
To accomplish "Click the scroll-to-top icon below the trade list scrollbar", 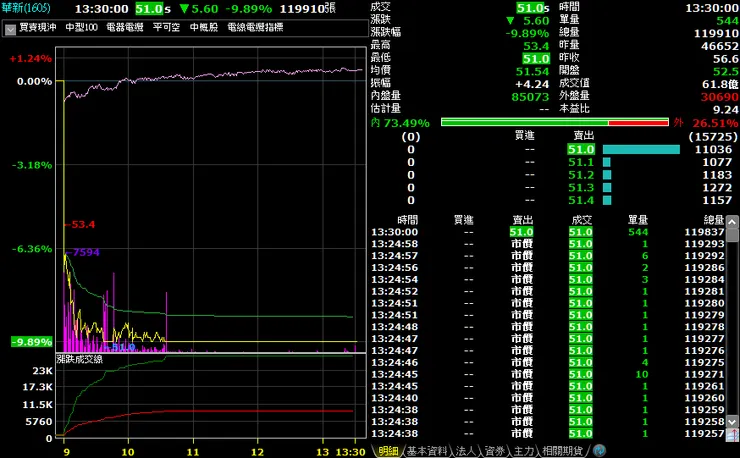I will pyautogui.click(x=732, y=435).
